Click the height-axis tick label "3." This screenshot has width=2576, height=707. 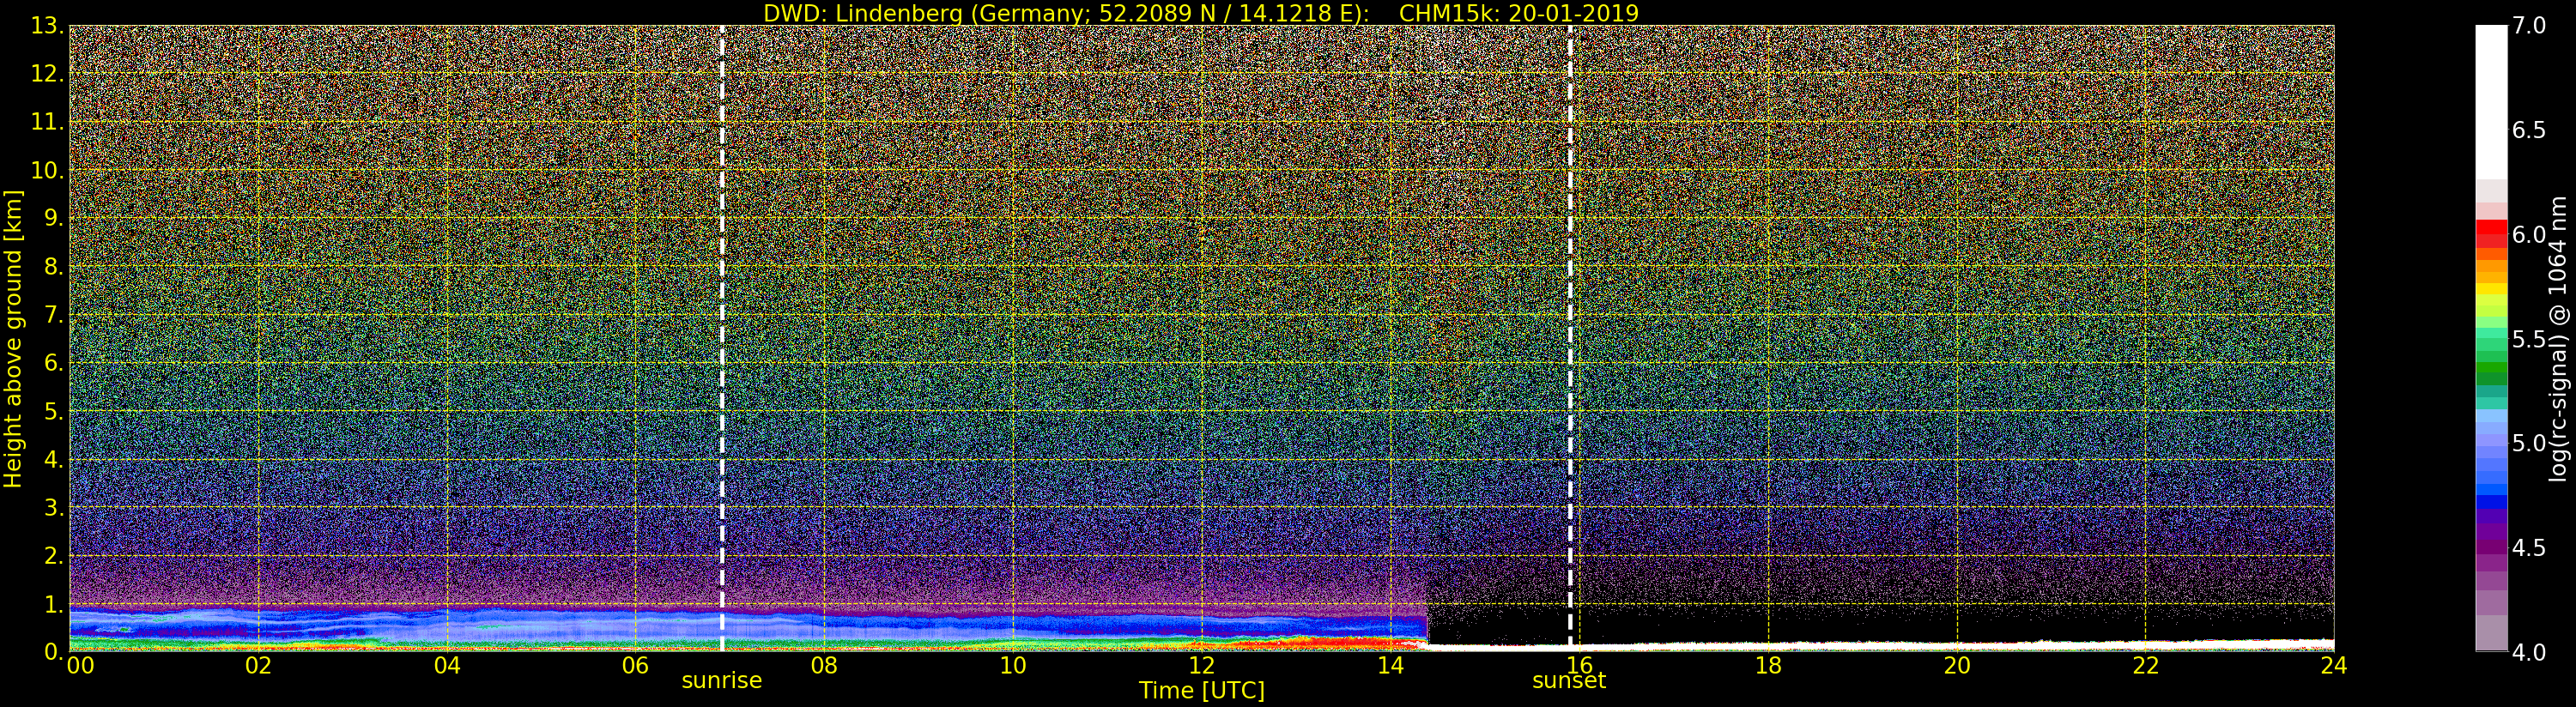(53, 508)
